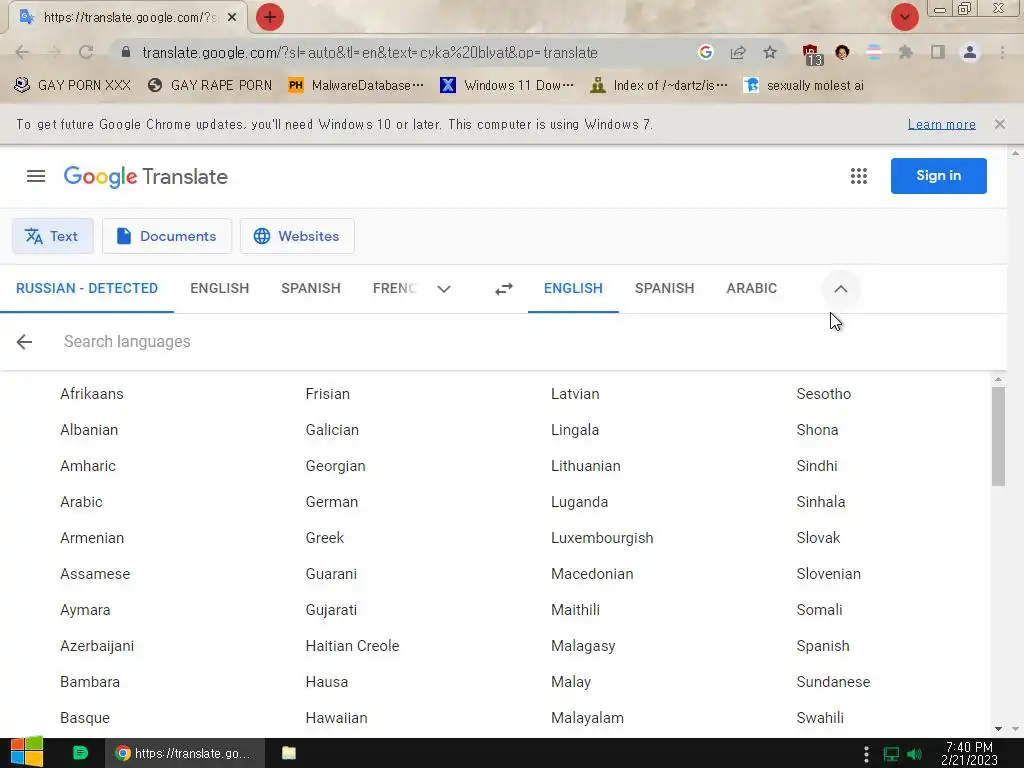1024x768 pixels.
Task: Click the Sign in button
Action: (938, 176)
